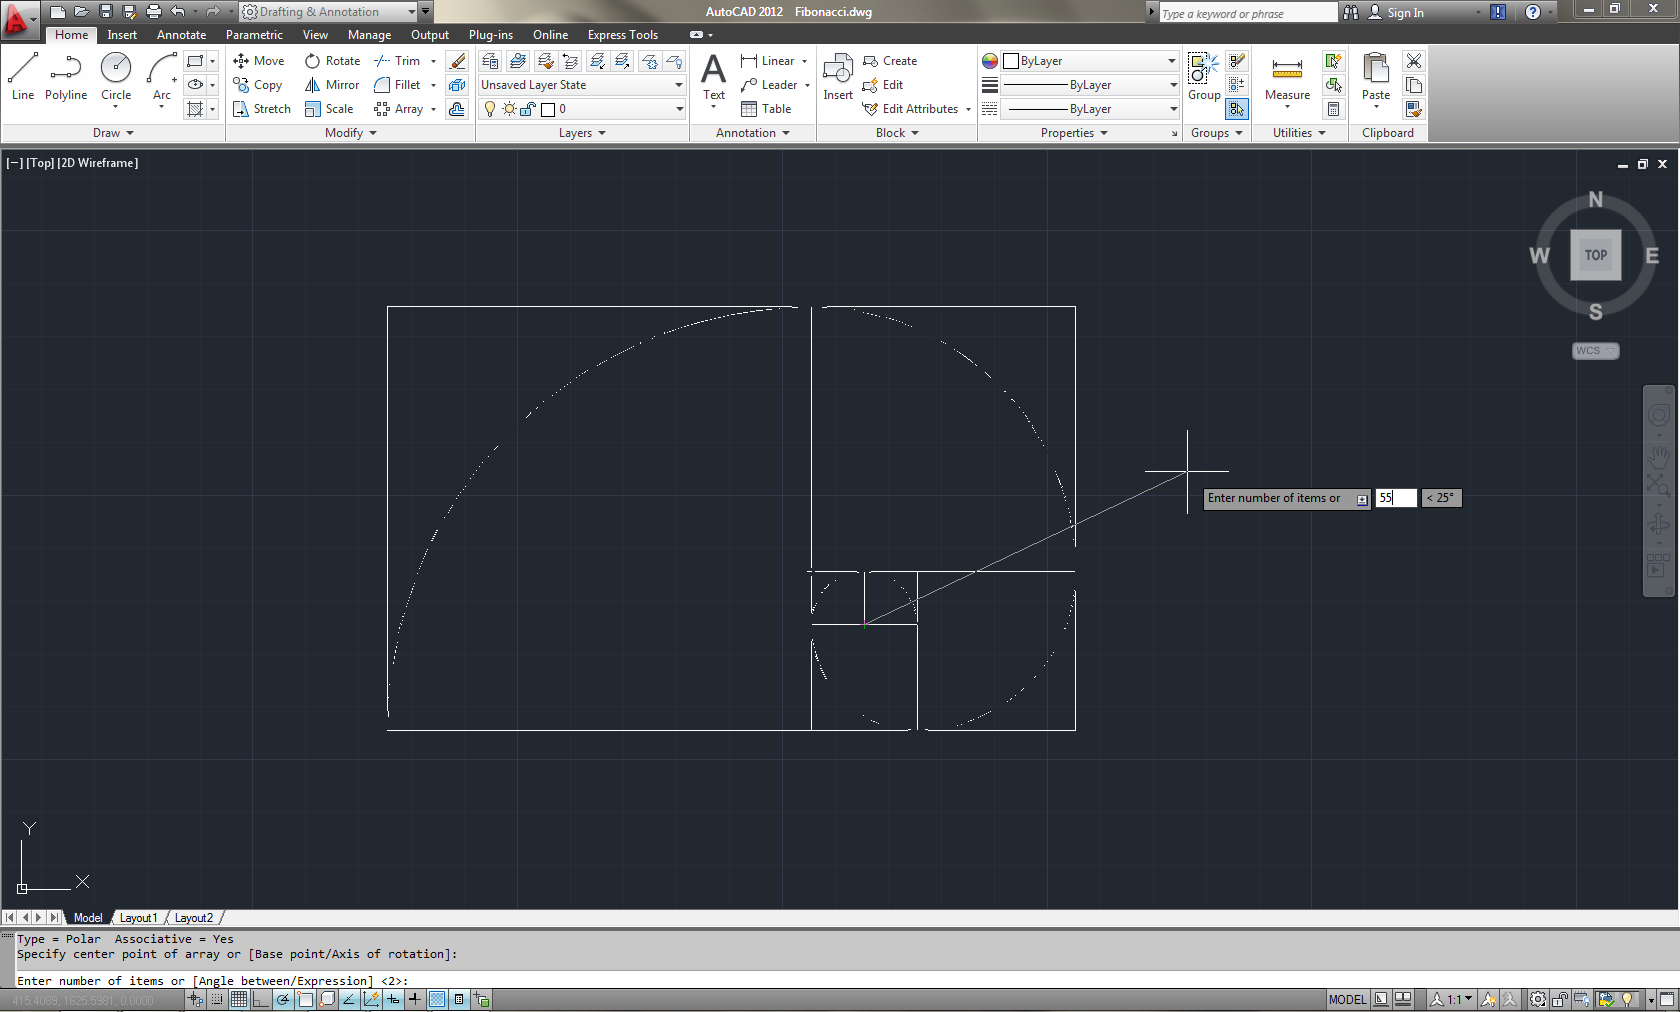Toggle Quick Properties in status bar

click(459, 999)
